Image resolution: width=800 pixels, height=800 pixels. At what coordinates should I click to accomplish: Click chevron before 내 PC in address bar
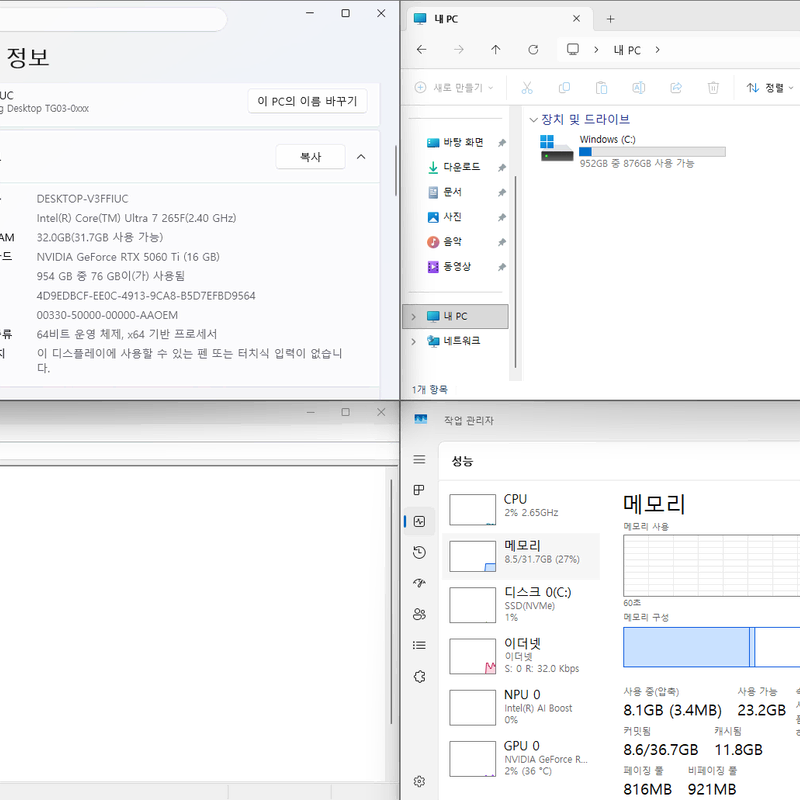click(x=596, y=49)
